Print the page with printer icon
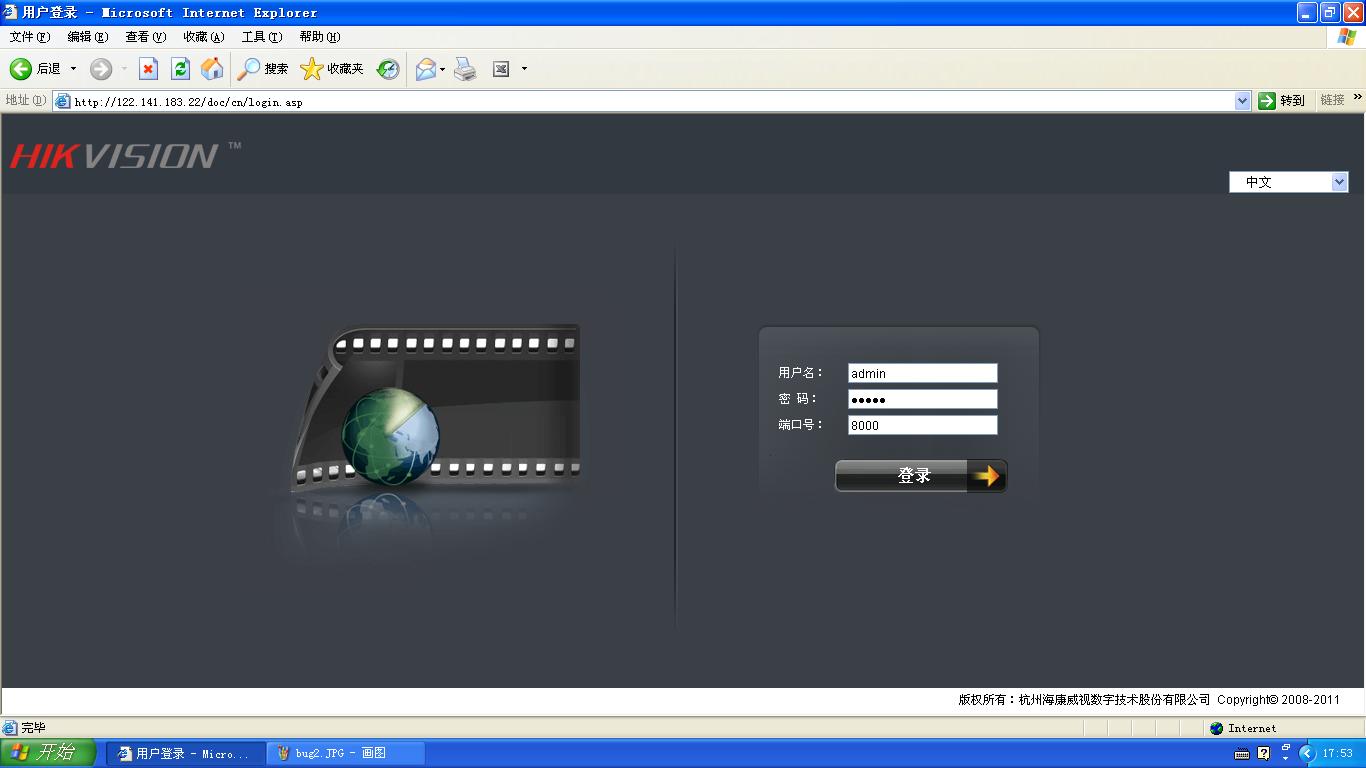 (x=465, y=69)
